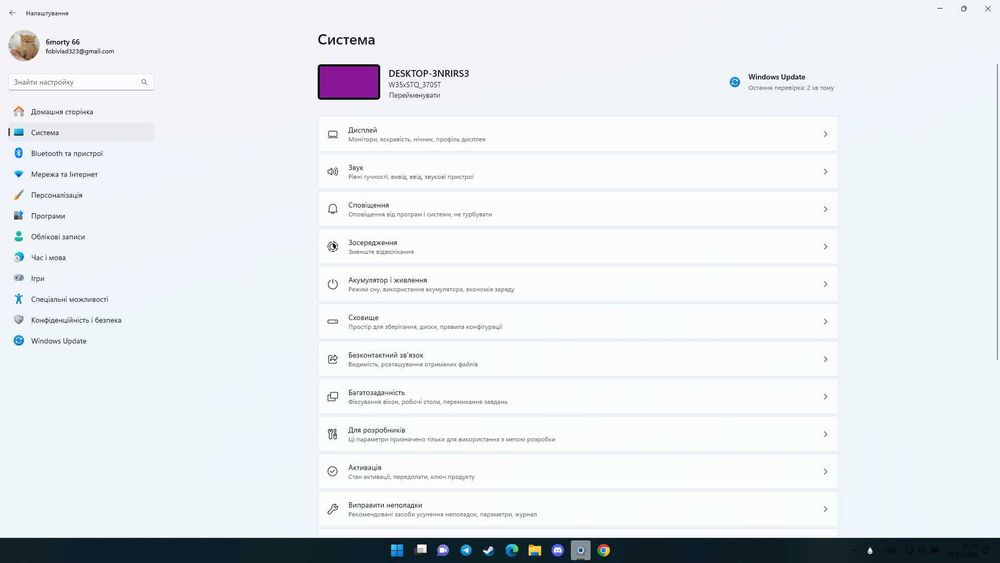Click the vertical scrollbar
The height and width of the screenshot is (563, 1000).
(x=997, y=212)
